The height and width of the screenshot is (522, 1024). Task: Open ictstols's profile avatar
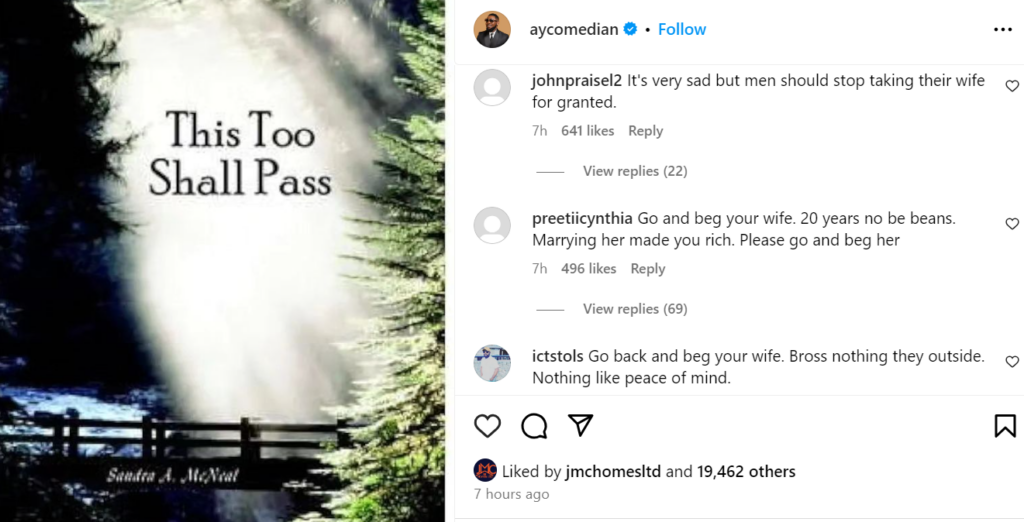pyautogui.click(x=492, y=363)
